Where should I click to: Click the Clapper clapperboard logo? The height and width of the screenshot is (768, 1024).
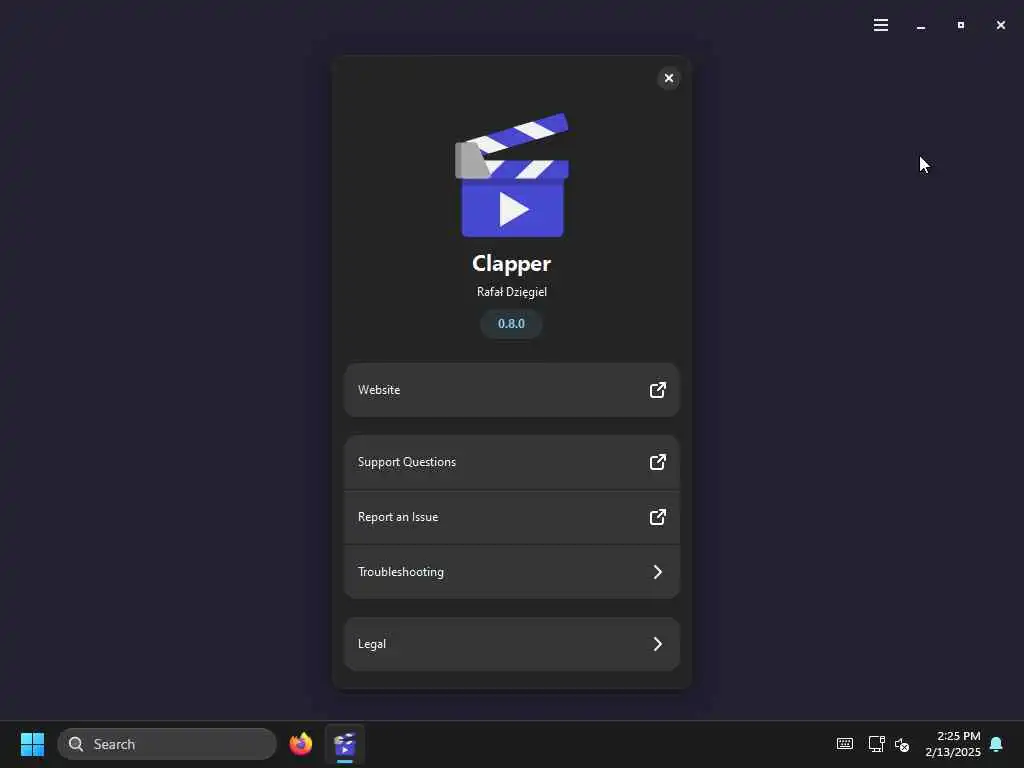[x=512, y=175]
